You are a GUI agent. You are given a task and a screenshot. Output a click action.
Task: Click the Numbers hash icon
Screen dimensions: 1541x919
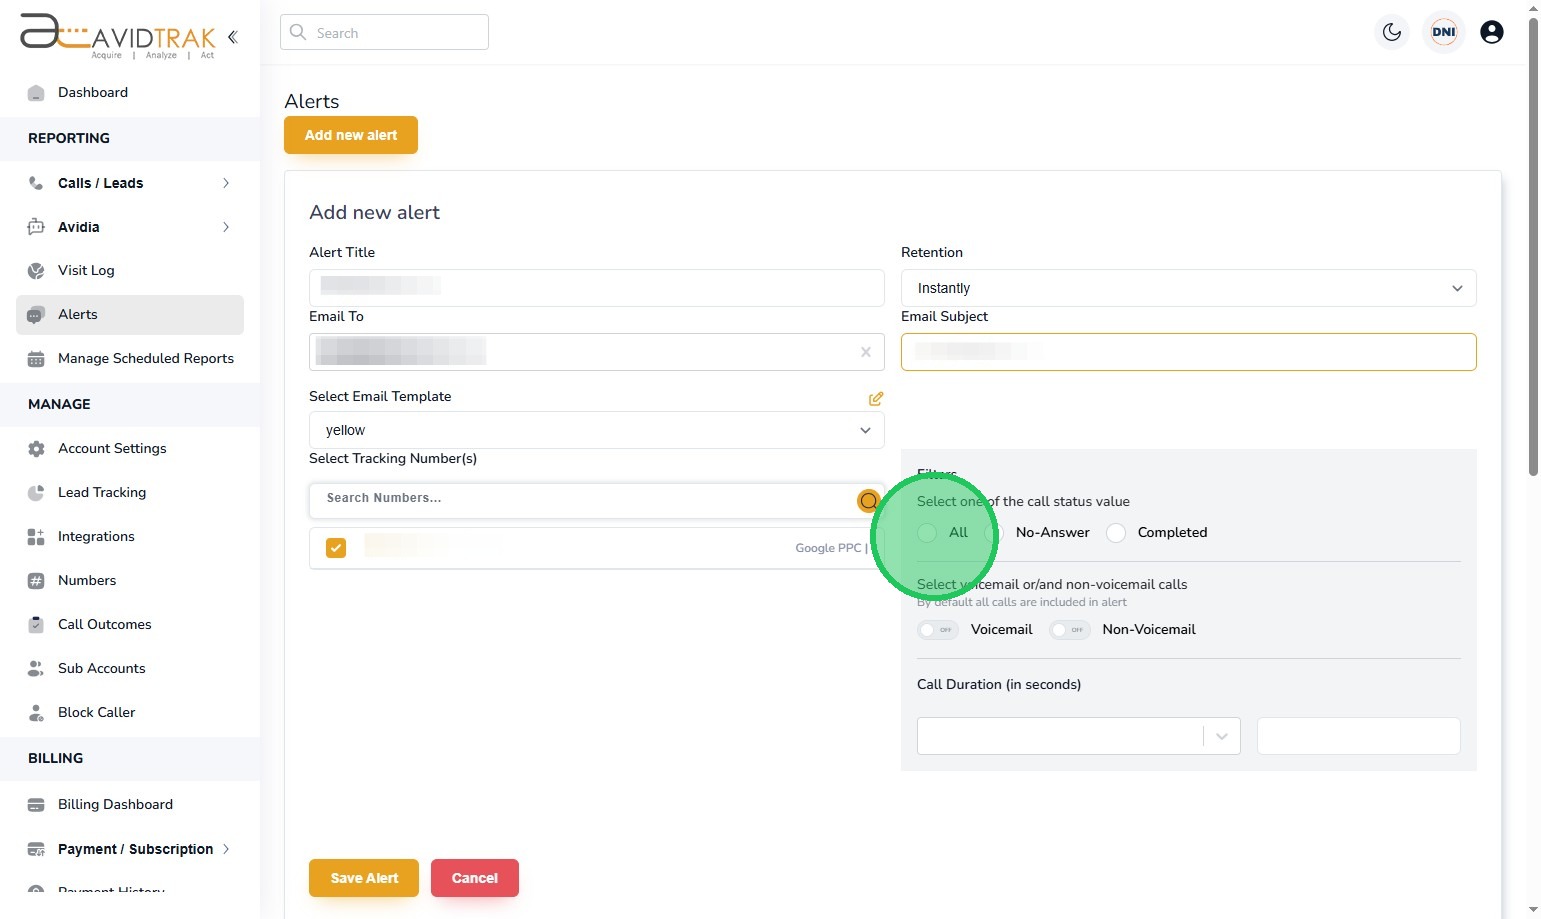pos(36,581)
